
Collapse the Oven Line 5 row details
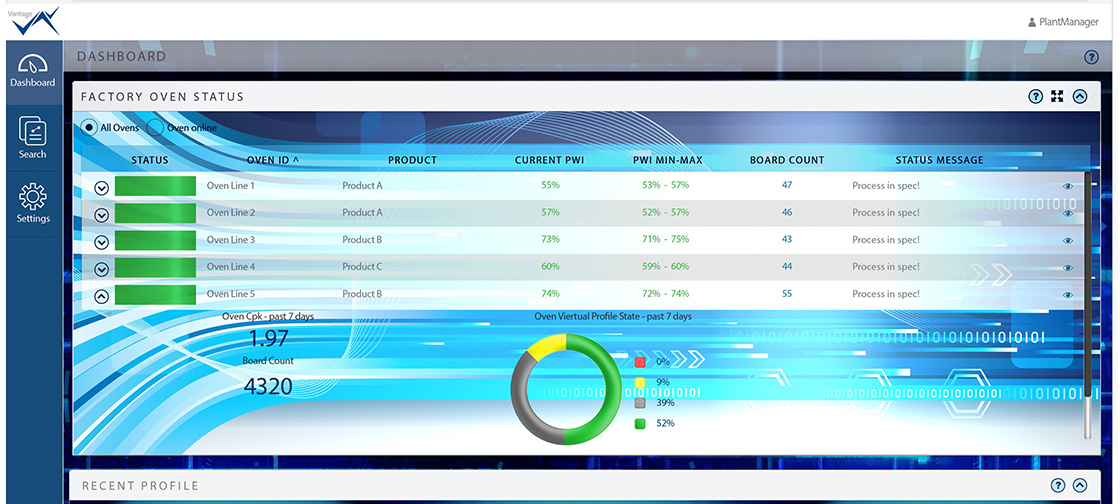pos(101,295)
